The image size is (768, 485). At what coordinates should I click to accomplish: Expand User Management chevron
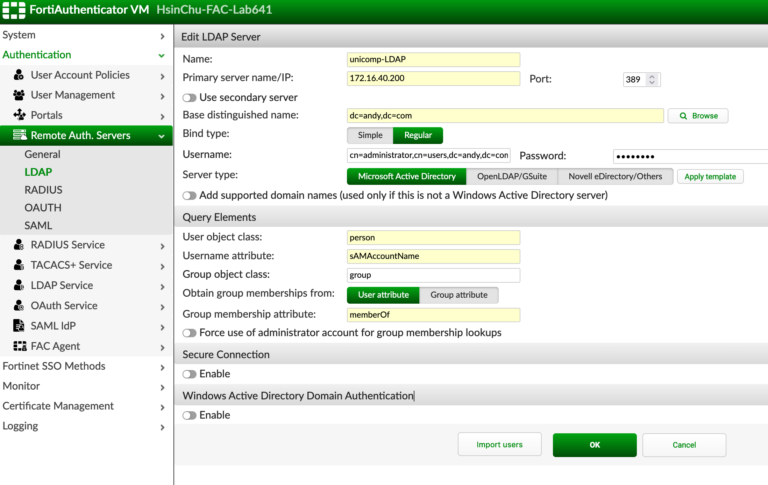click(x=162, y=97)
